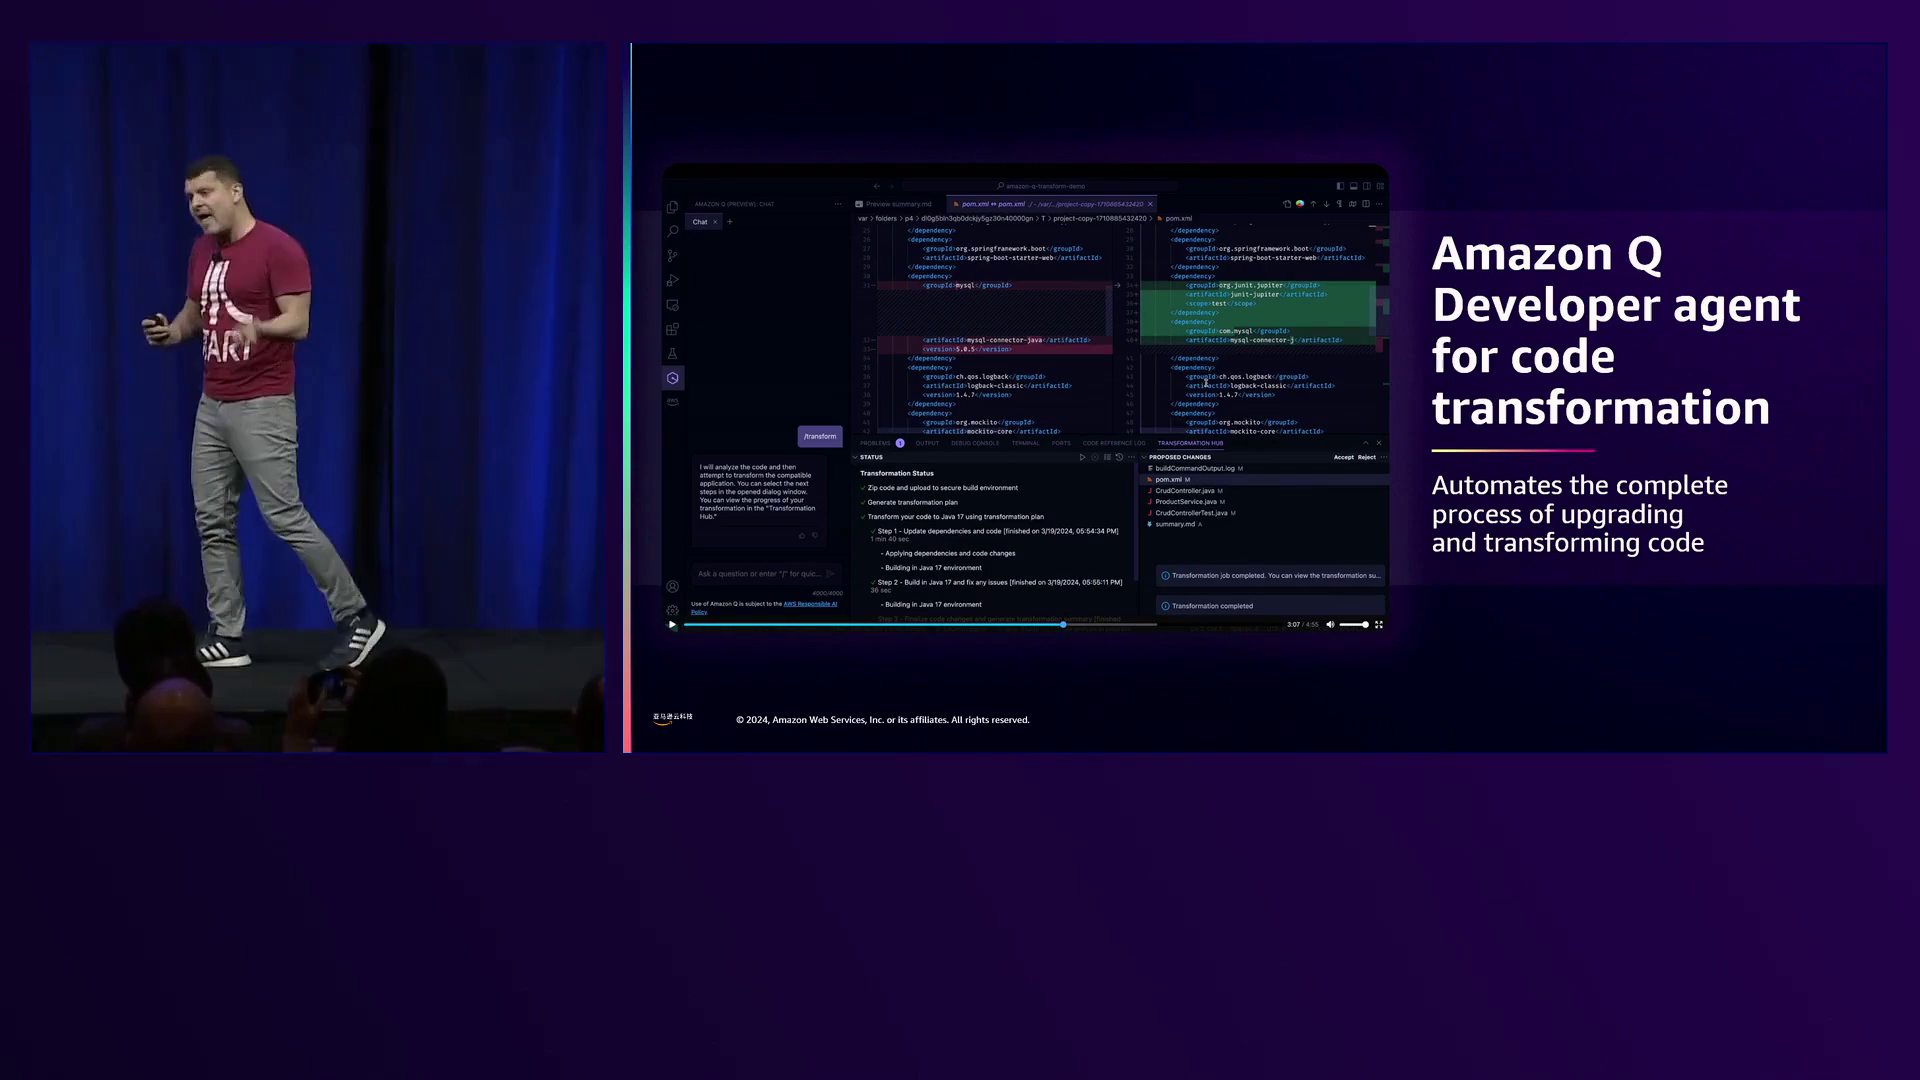Viewport: 1920px width, 1080px height.
Task: Close the pom.xml diff tab
Action: [x=1150, y=204]
